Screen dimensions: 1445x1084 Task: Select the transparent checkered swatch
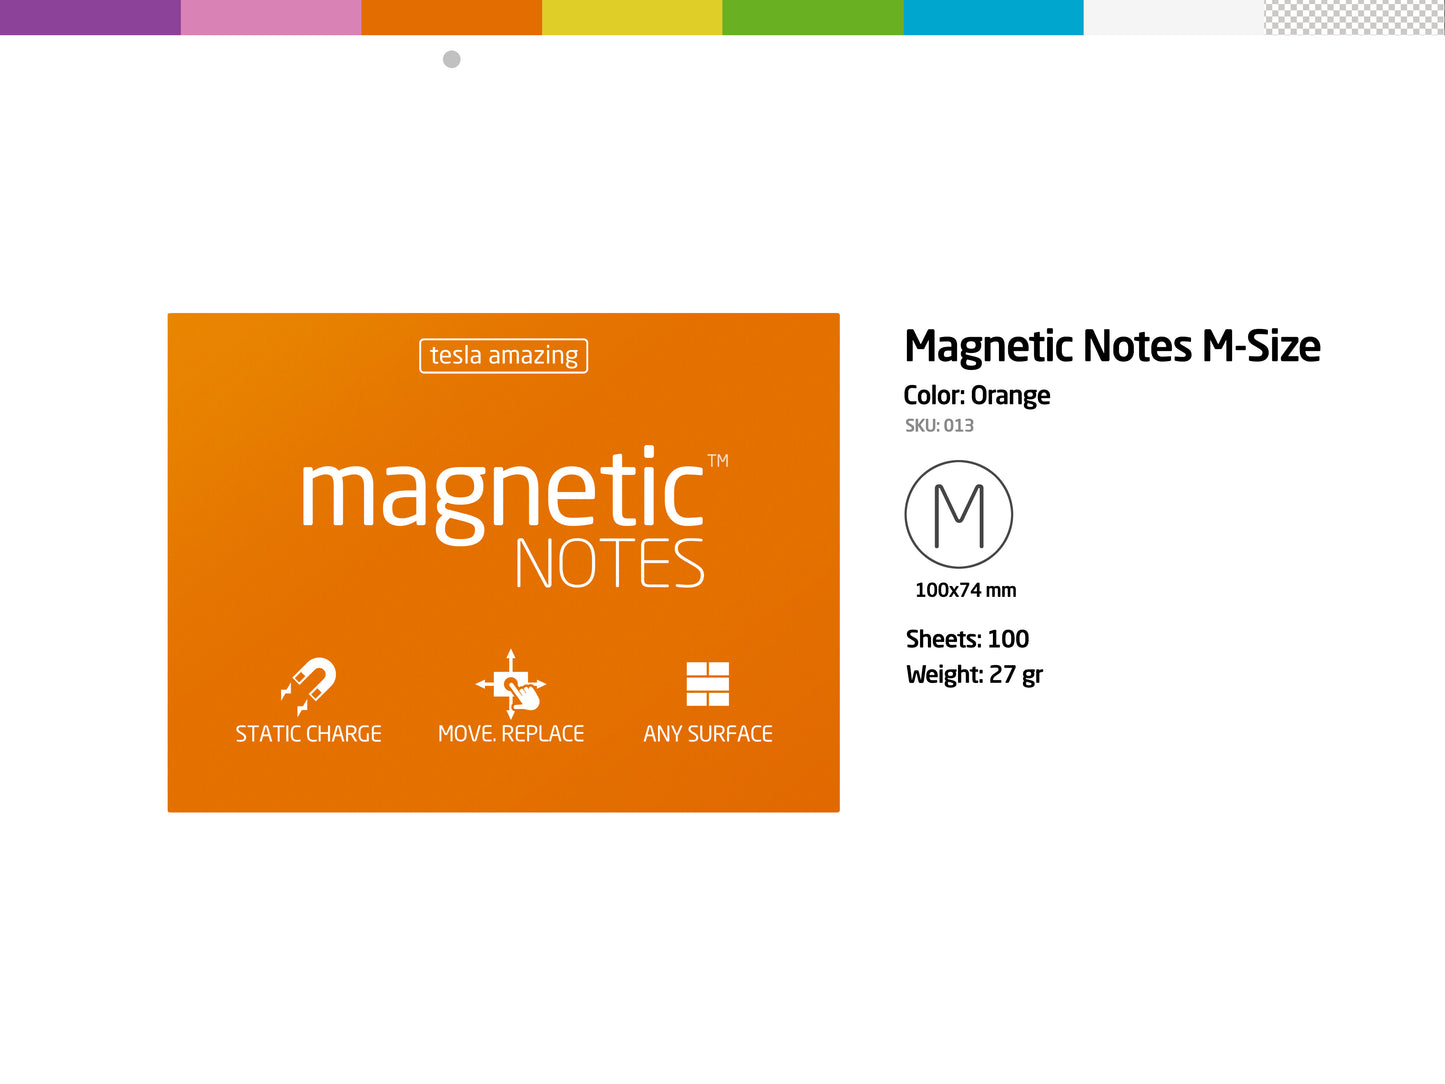(1355, 17)
